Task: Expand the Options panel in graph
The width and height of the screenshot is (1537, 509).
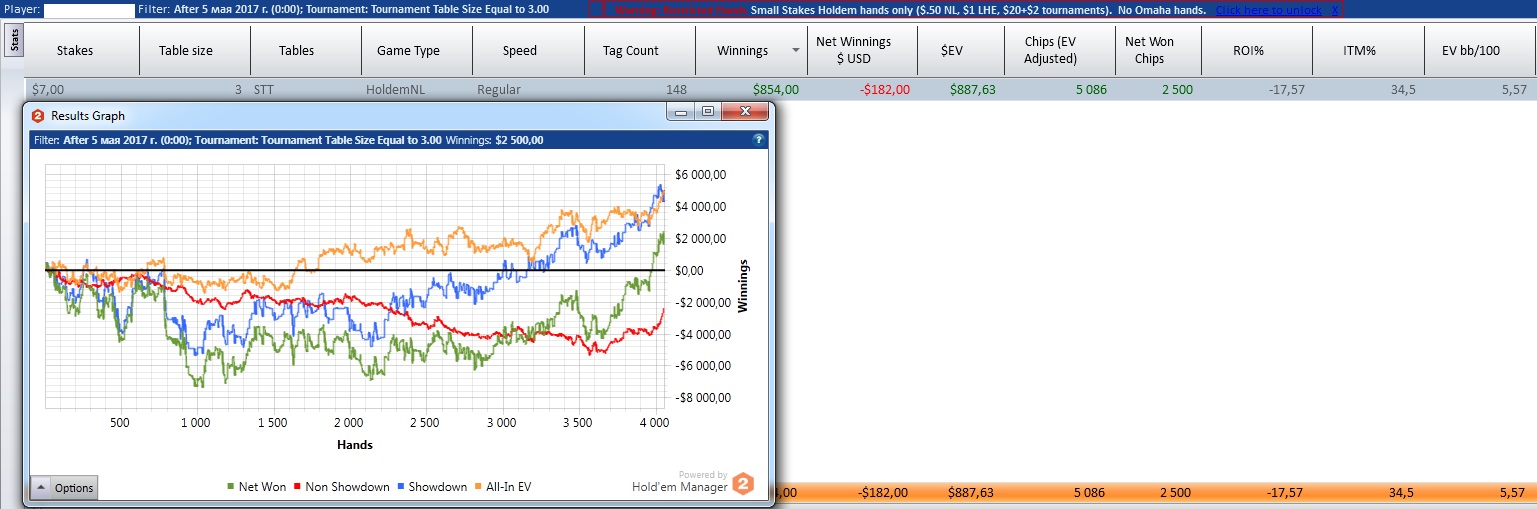Action: [x=64, y=488]
